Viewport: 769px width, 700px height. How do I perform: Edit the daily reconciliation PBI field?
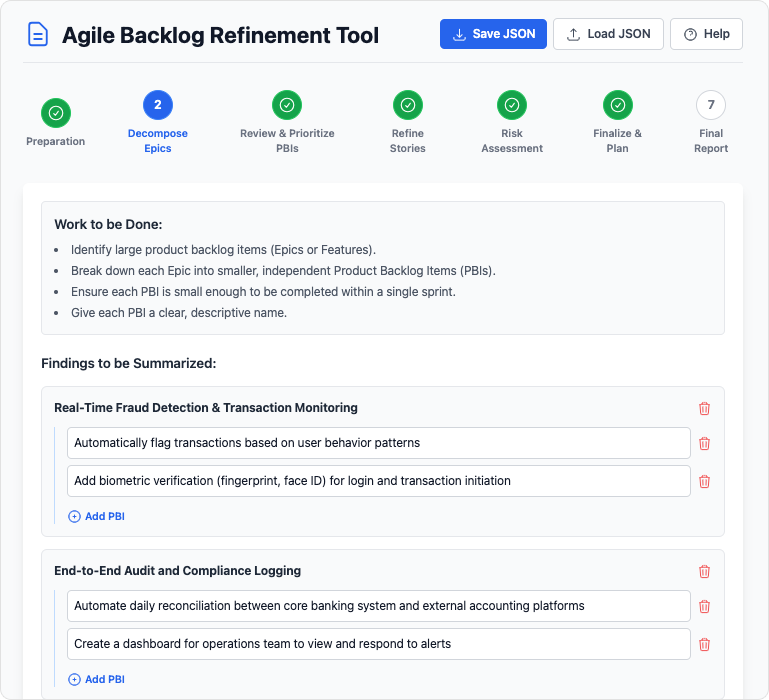(379, 606)
